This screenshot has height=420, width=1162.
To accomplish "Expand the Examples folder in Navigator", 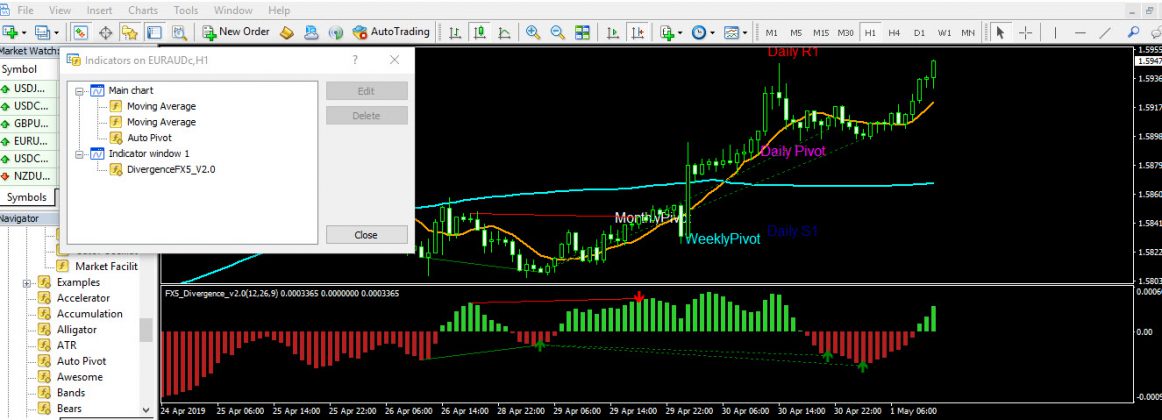I will (x=27, y=283).
